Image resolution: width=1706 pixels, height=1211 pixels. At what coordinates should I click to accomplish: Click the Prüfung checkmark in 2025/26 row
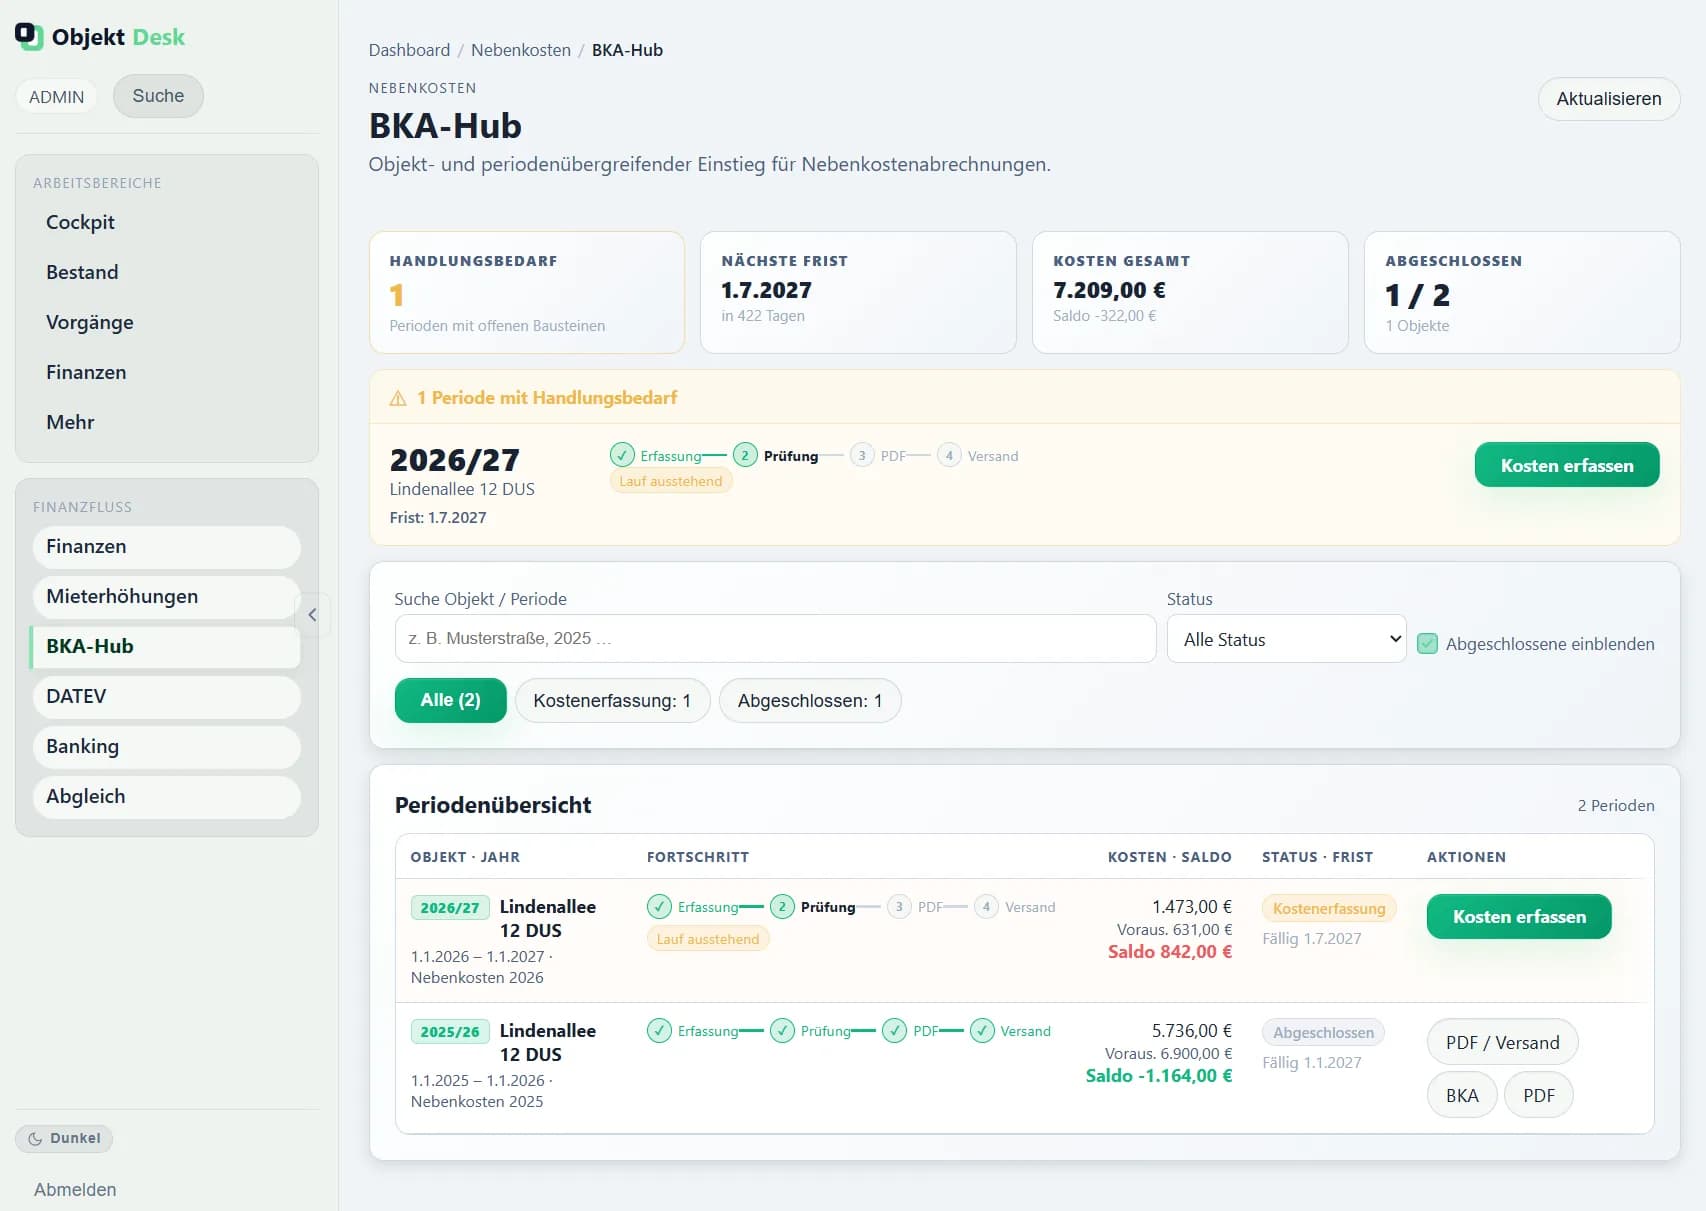pos(782,1031)
